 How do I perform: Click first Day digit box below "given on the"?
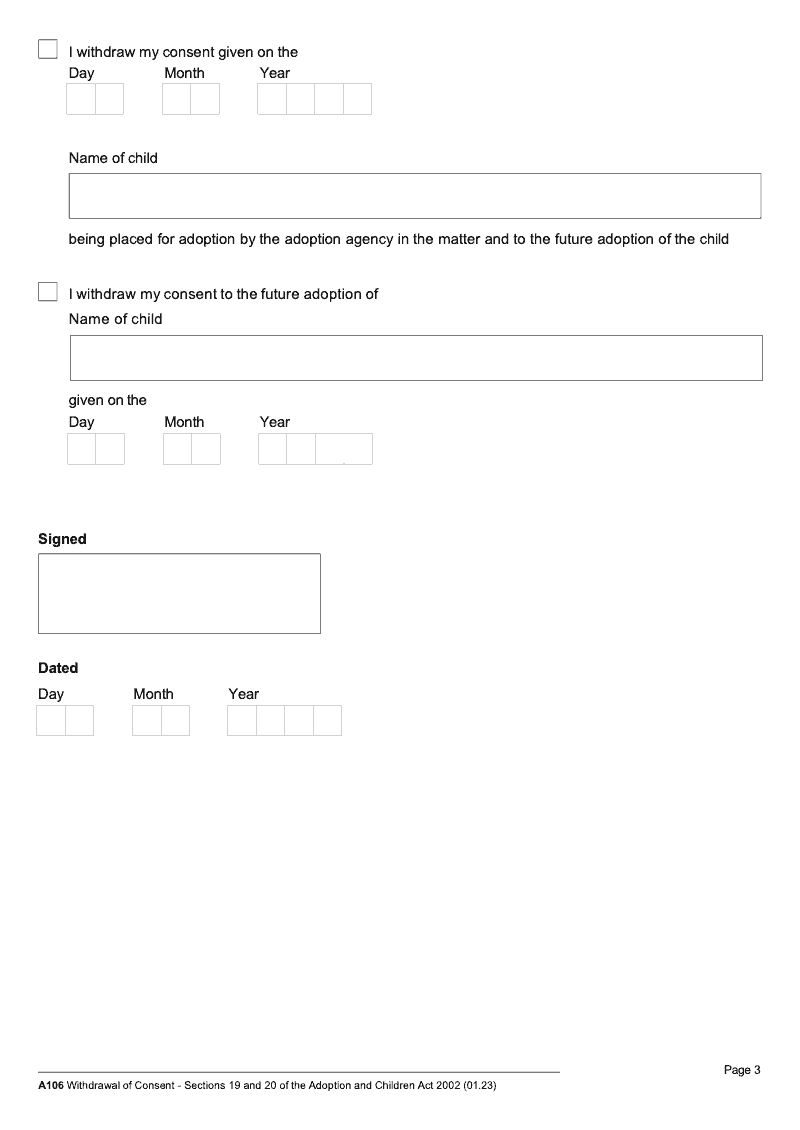[82, 449]
